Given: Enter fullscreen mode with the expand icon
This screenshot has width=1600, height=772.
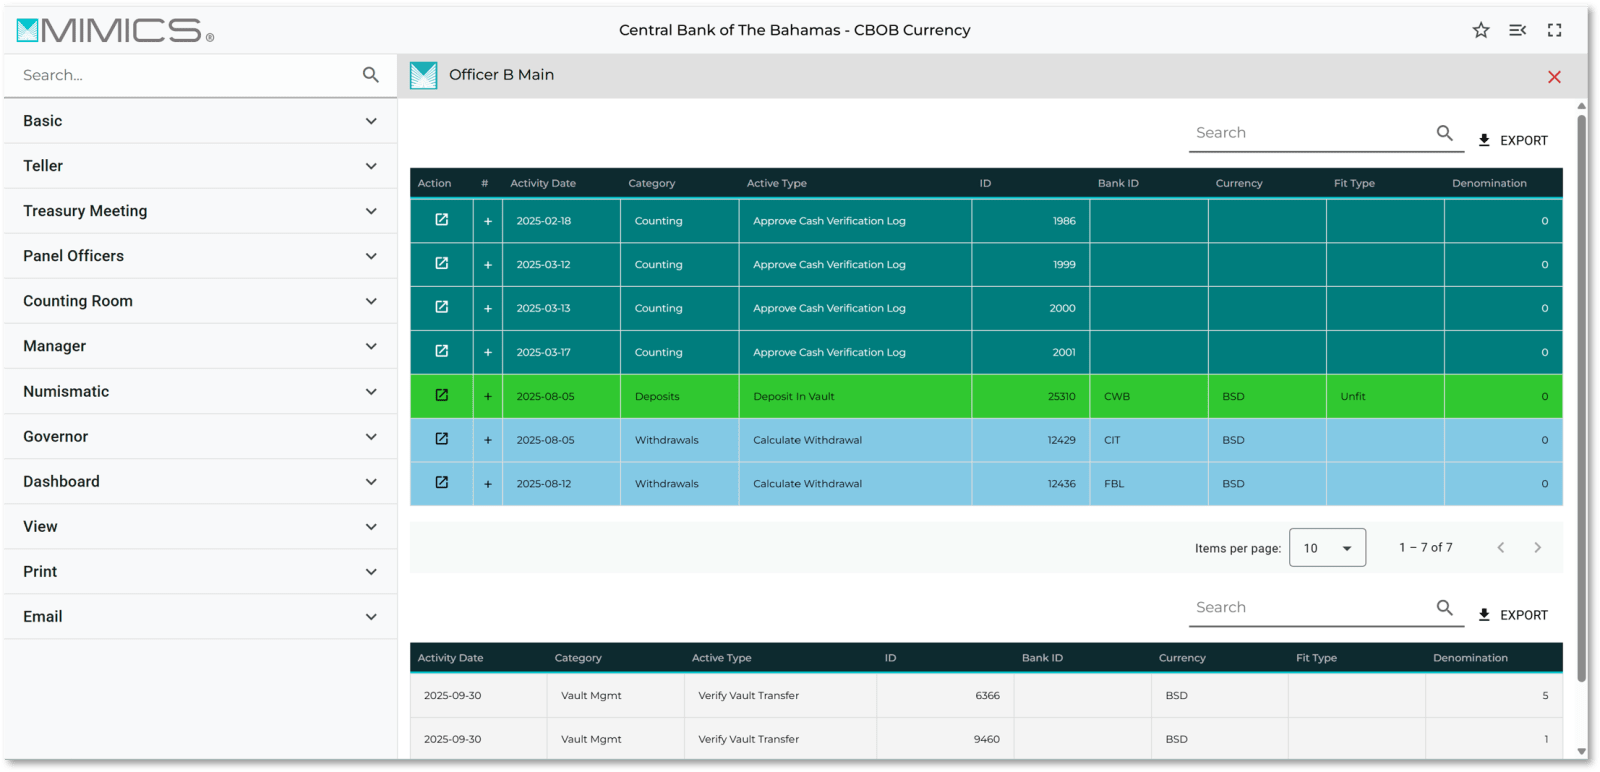Looking at the screenshot, I should 1554,30.
